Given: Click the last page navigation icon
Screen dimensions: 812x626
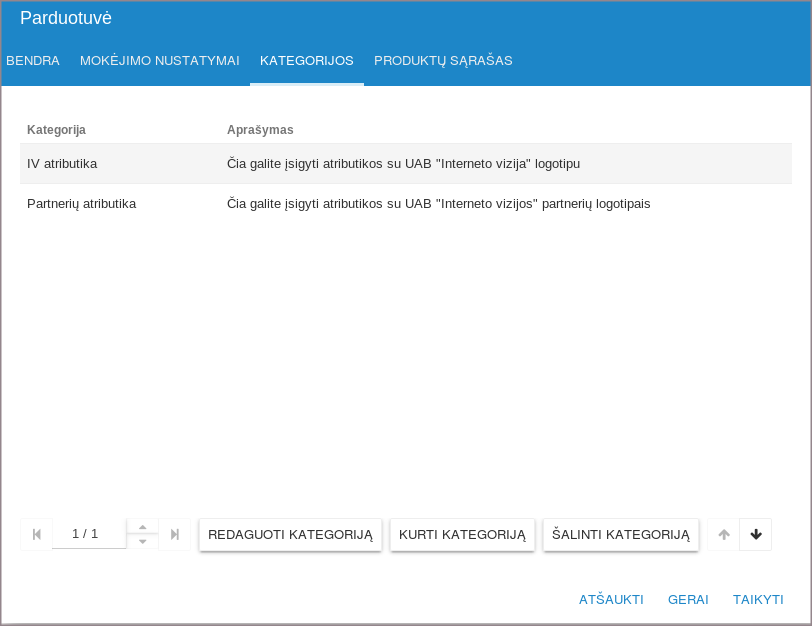Looking at the screenshot, I should click(x=175, y=534).
